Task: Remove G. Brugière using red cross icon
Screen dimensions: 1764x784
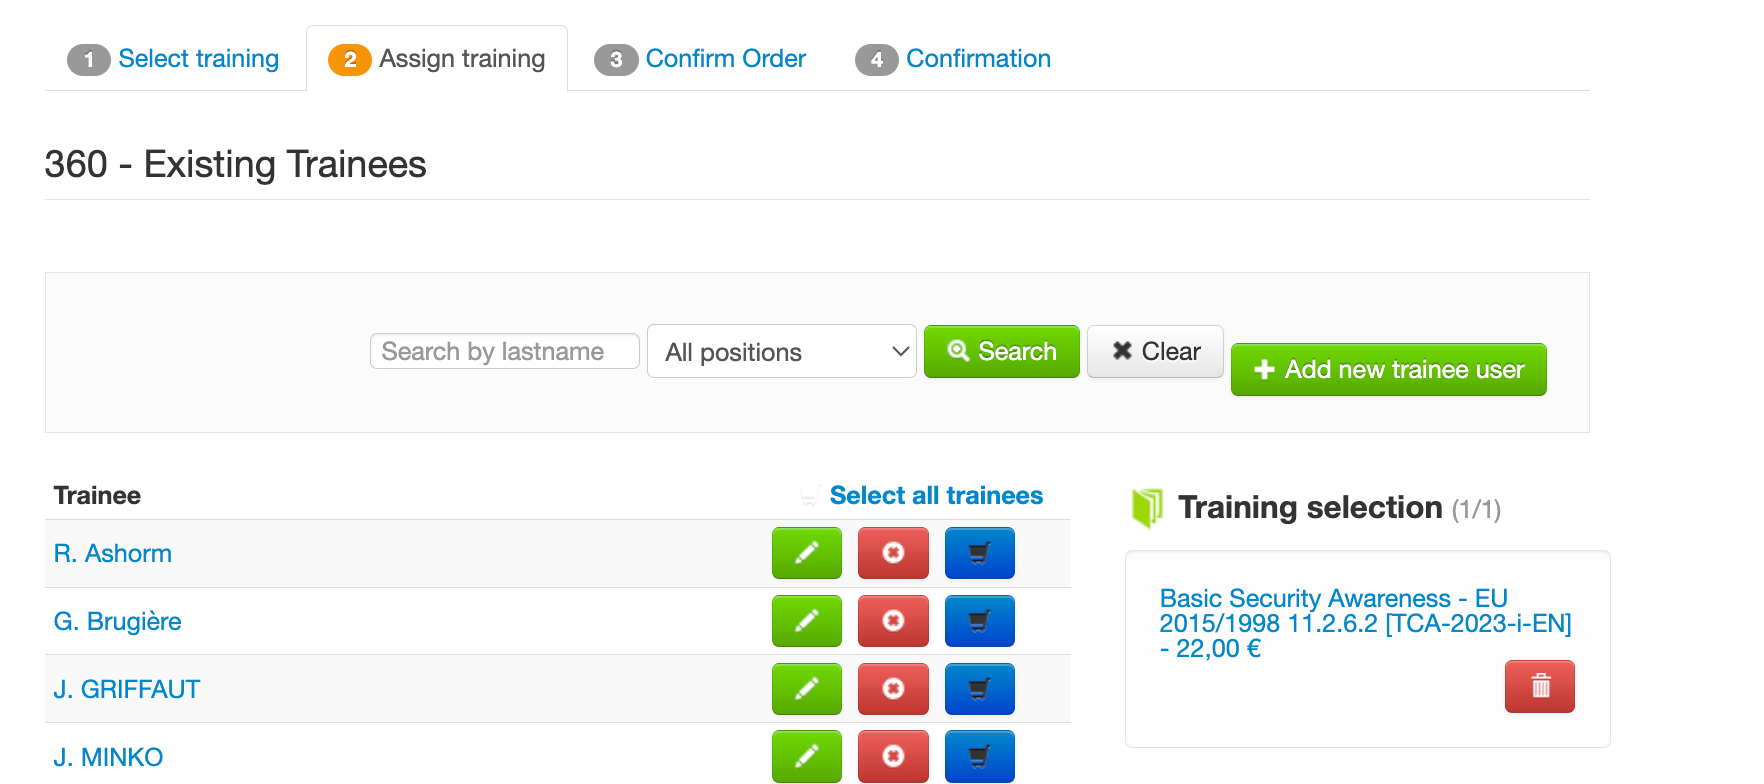Action: [893, 621]
